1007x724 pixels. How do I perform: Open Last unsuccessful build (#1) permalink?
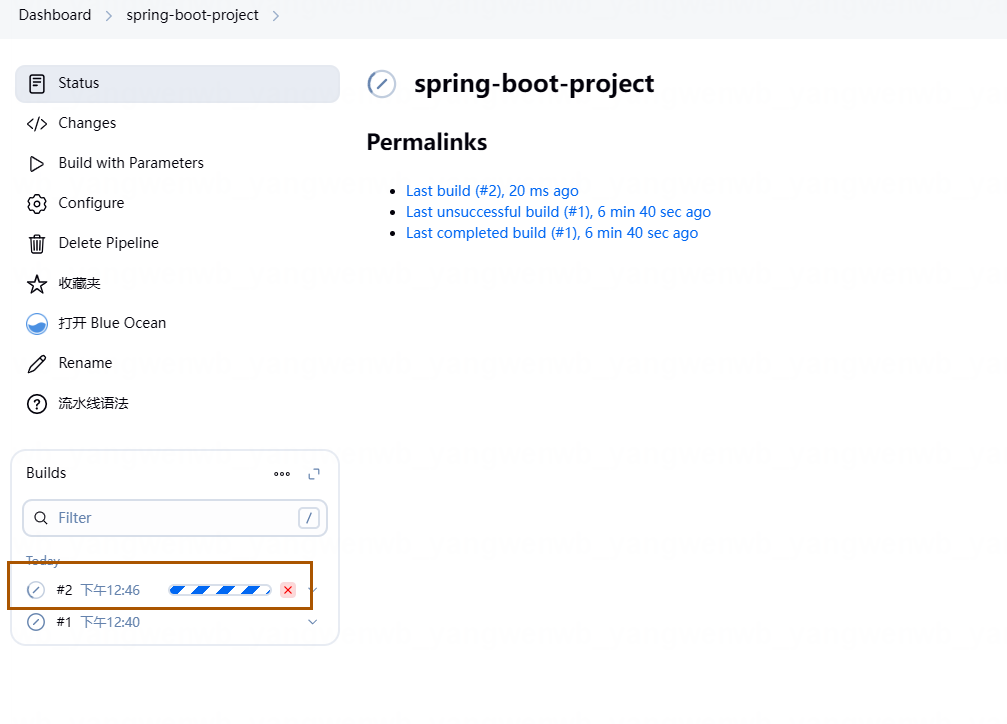(558, 212)
